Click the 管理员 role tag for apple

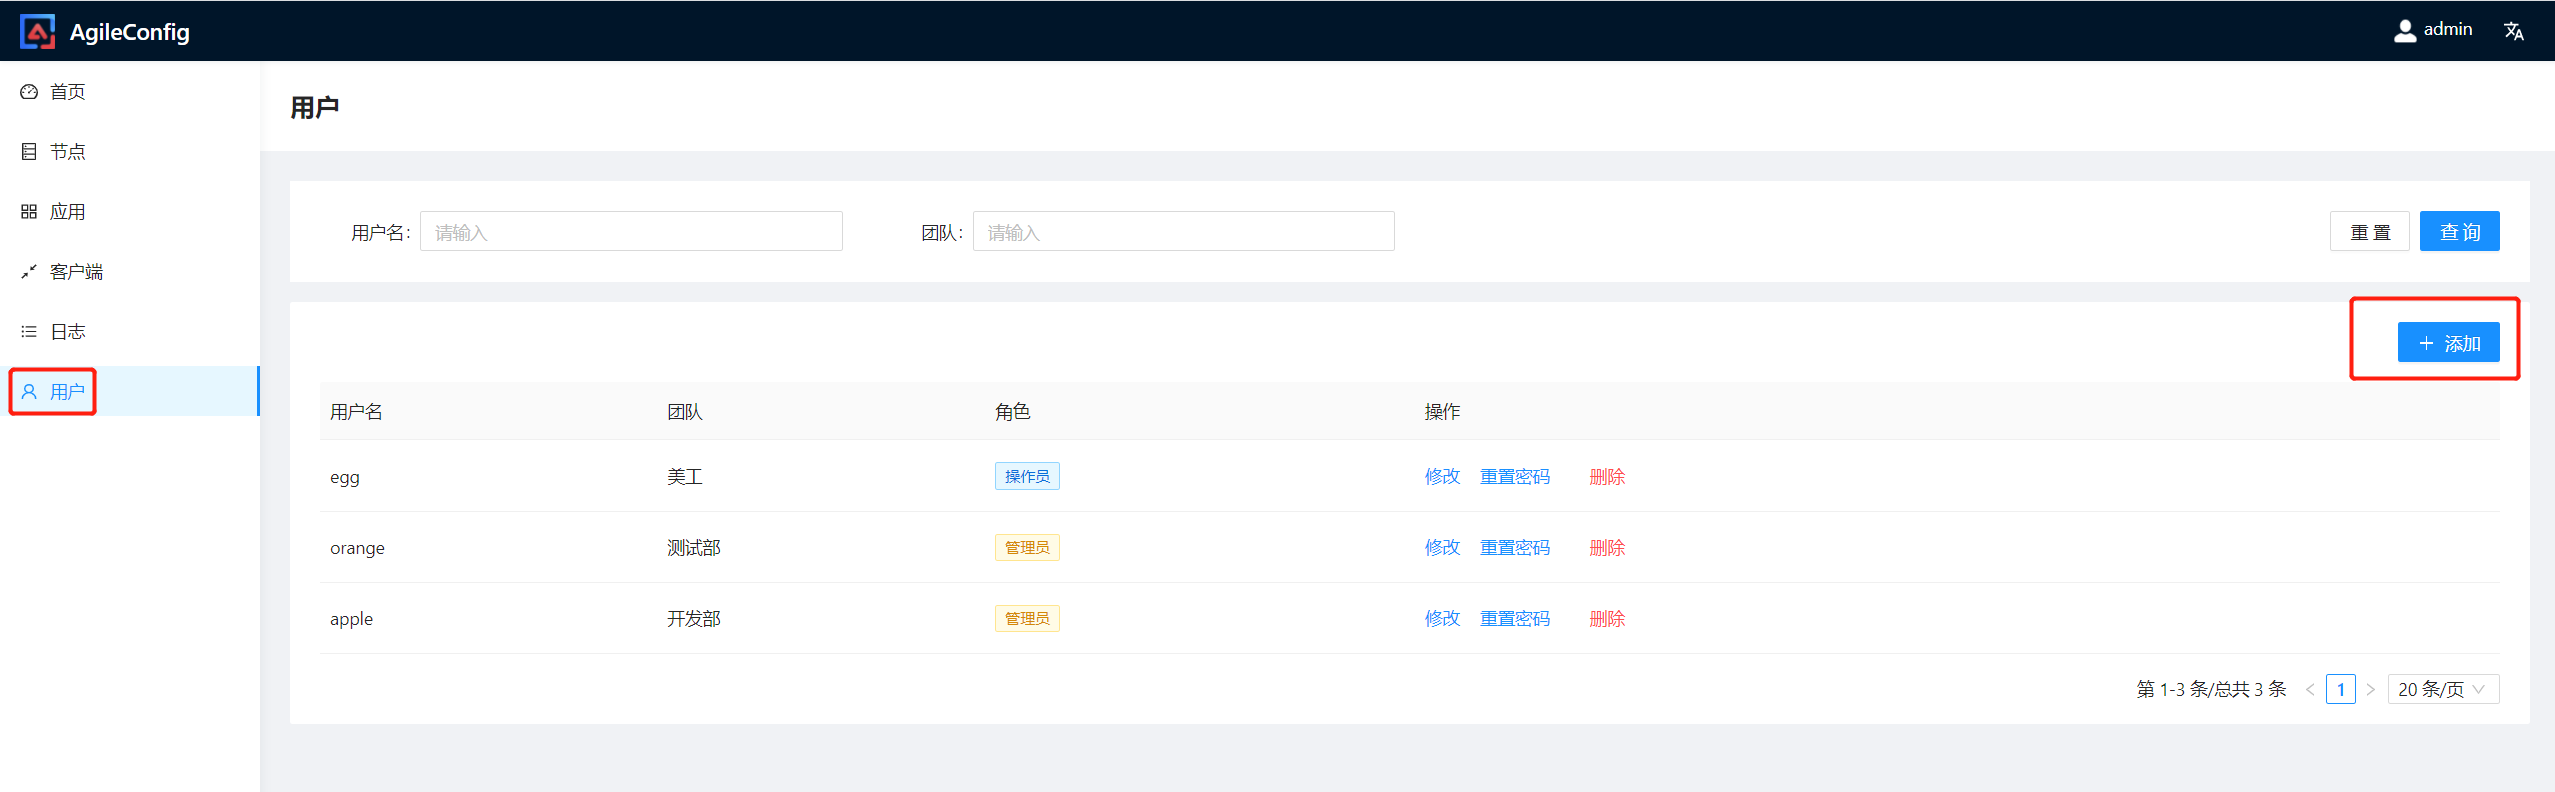1027,618
